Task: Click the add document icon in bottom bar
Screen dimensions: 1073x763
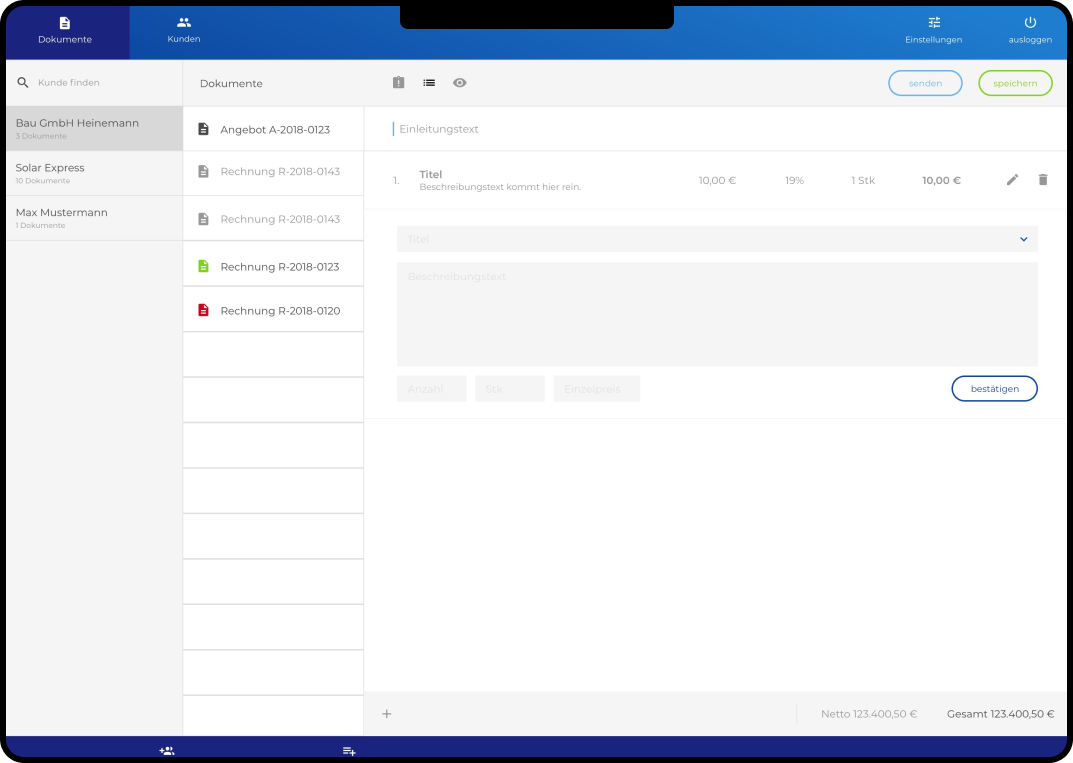Action: pos(349,751)
